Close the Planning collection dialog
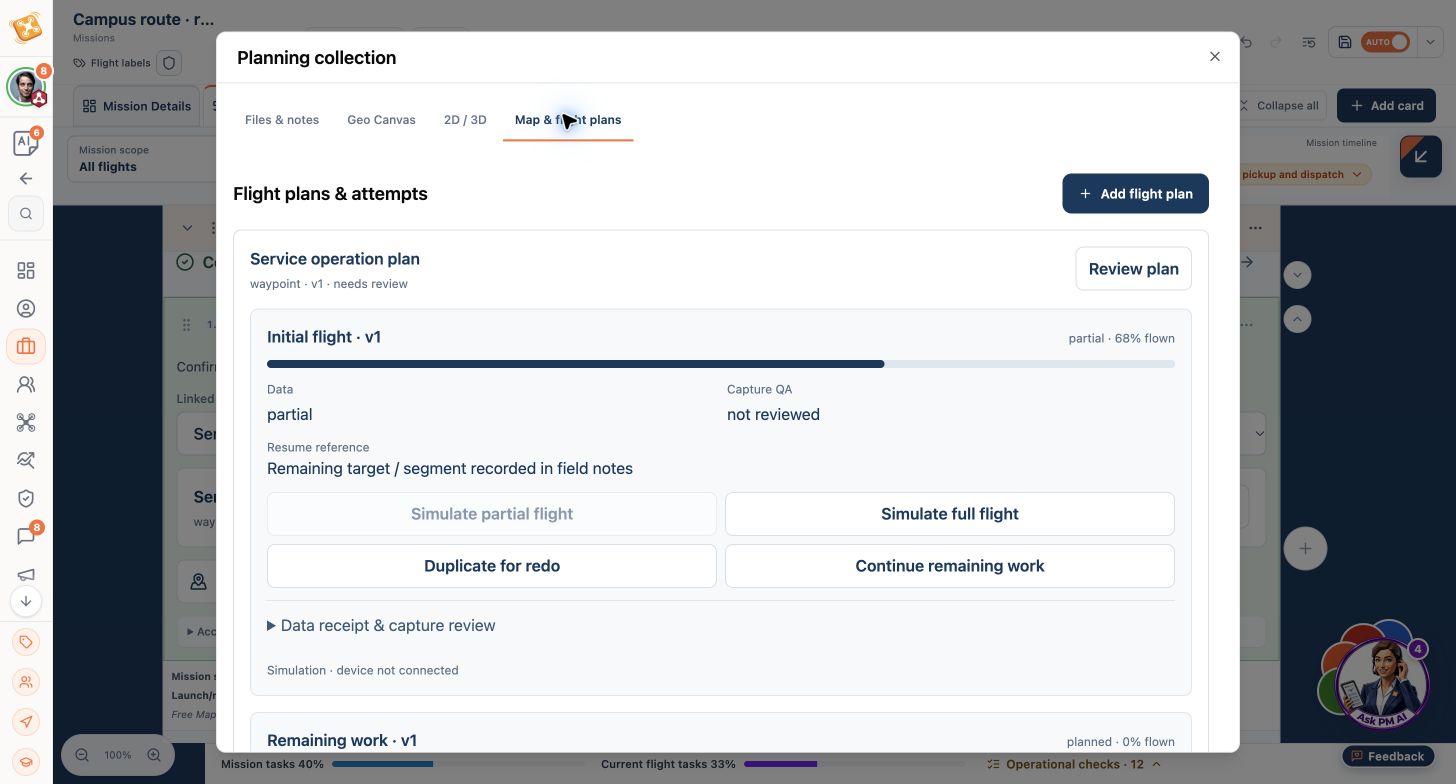 1215,57
